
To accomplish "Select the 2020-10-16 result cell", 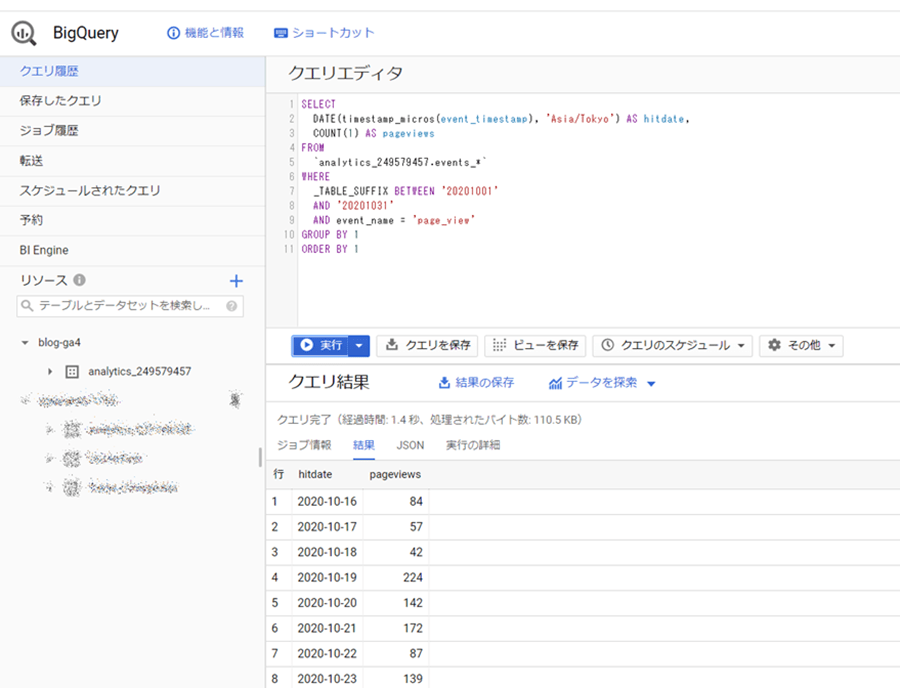I will [327, 502].
